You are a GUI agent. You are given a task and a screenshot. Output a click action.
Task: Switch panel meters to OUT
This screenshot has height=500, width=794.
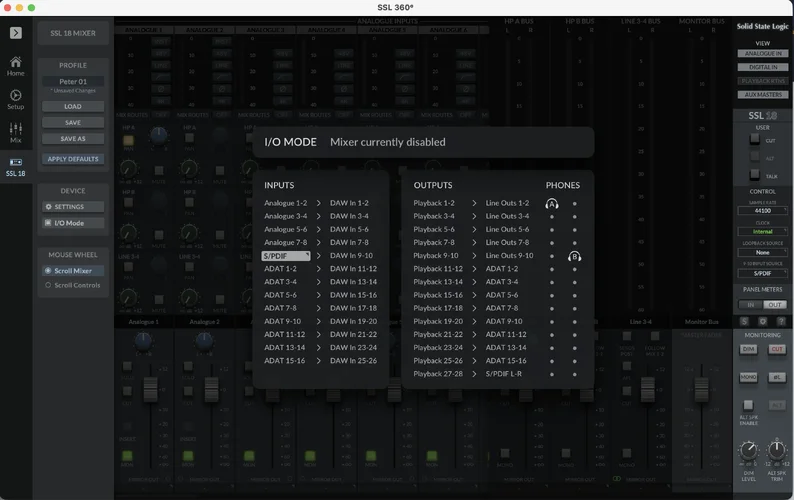tap(775, 304)
